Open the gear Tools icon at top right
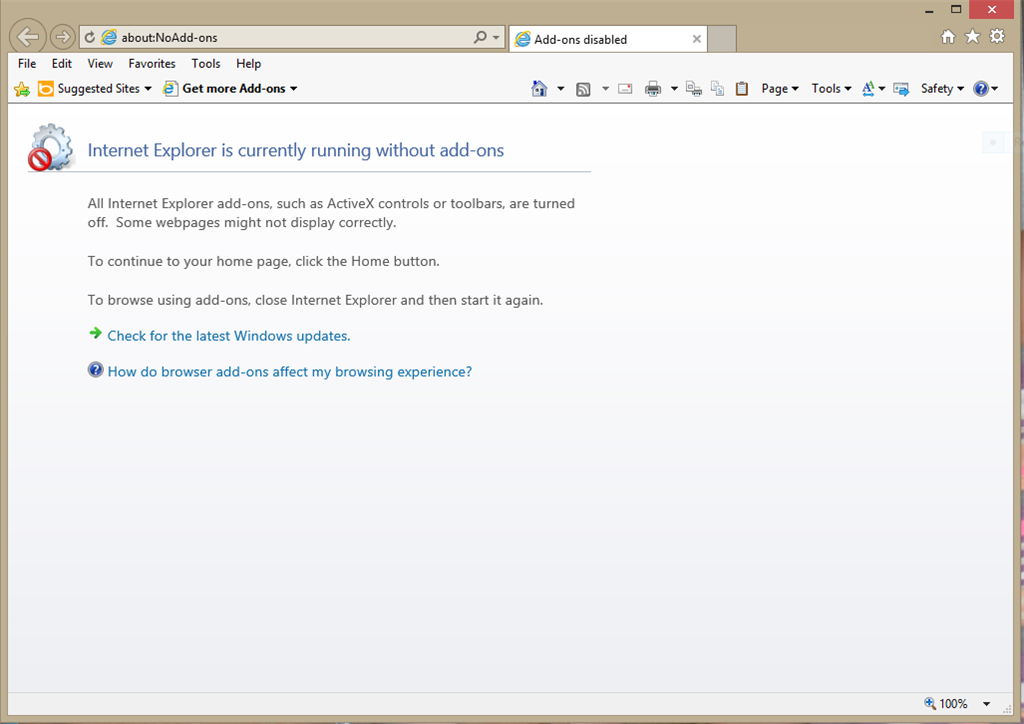Viewport: 1024px width, 724px height. point(997,37)
